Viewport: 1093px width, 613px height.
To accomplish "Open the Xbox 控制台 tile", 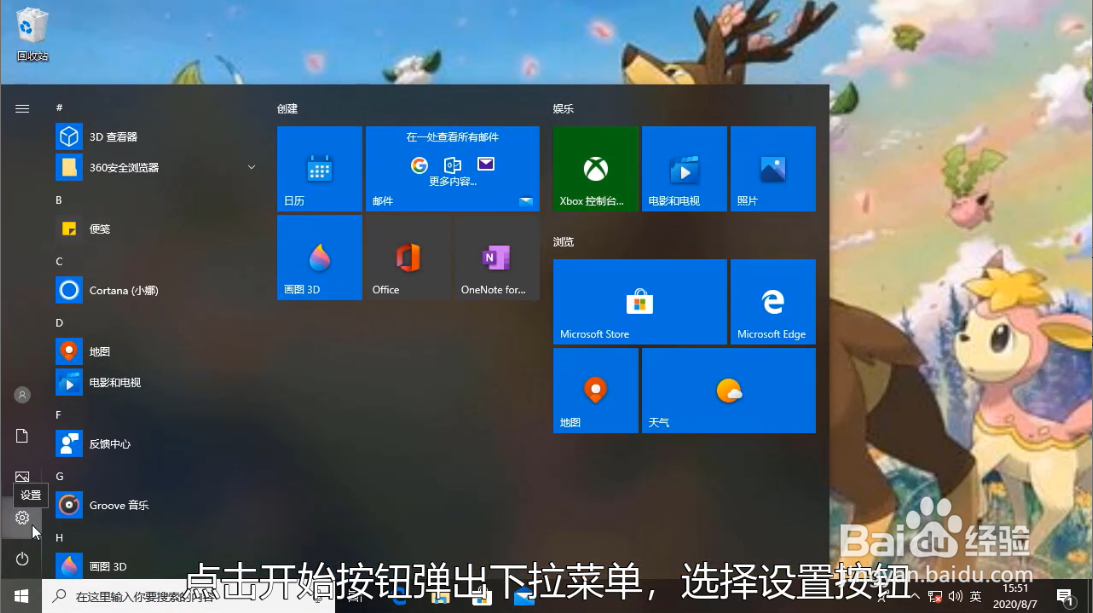I will 595,169.
